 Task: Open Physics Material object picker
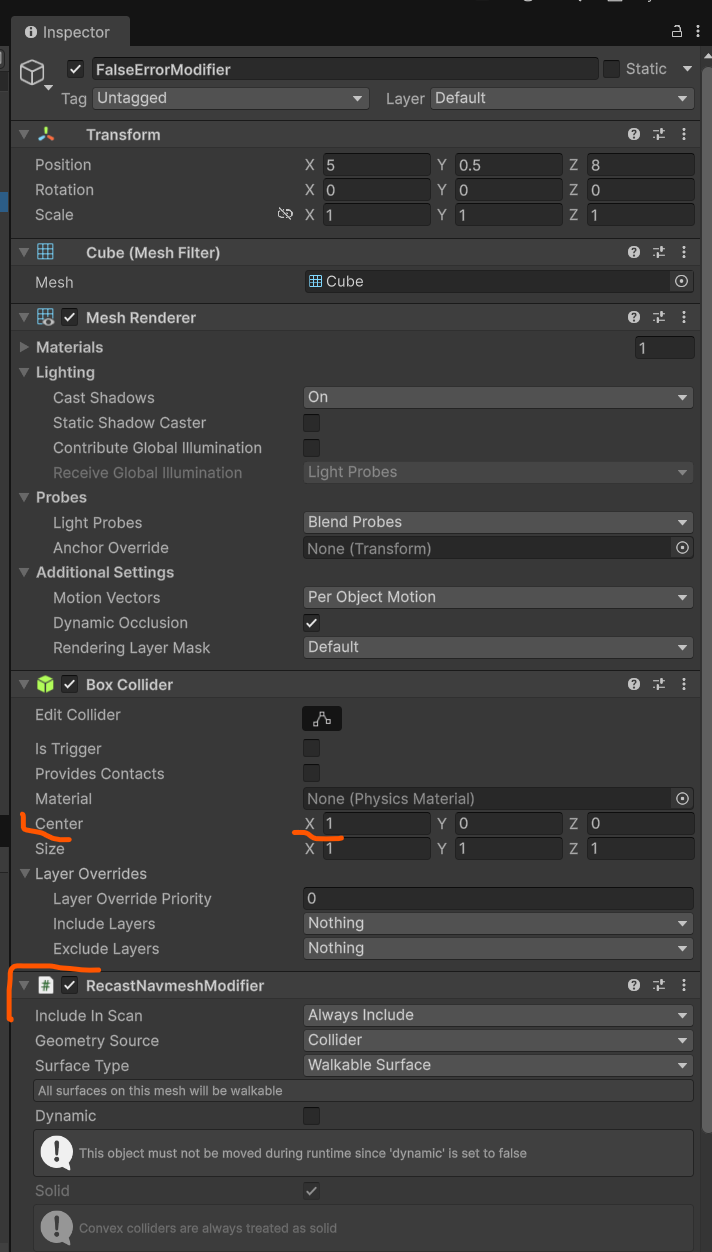[x=682, y=799]
